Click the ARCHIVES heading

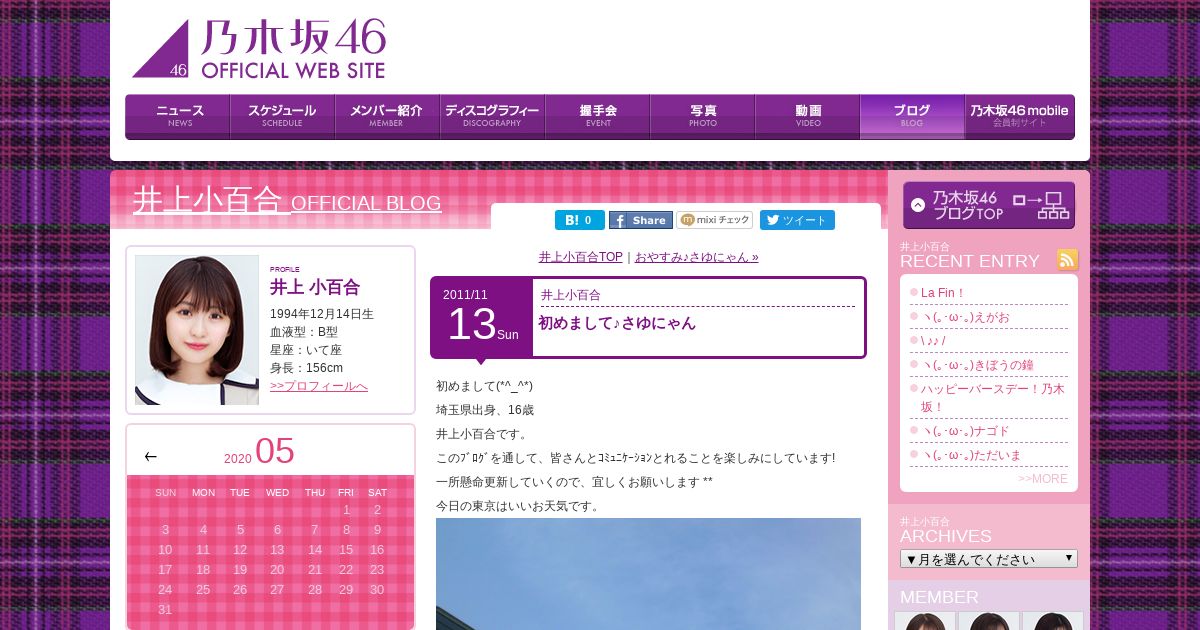point(946,536)
